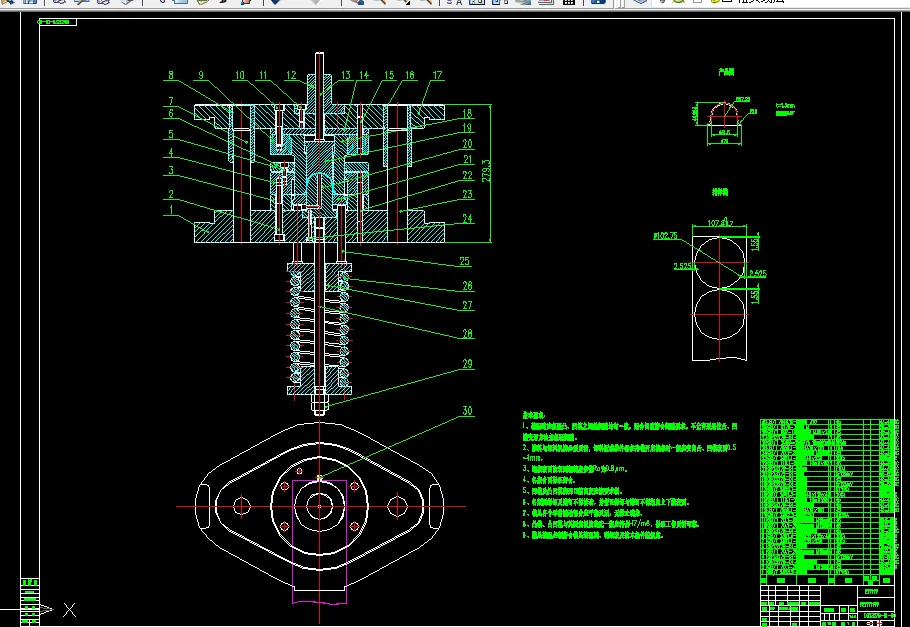The width and height of the screenshot is (910, 627).
Task: Click part number 30 above plan view
Action: [467, 410]
